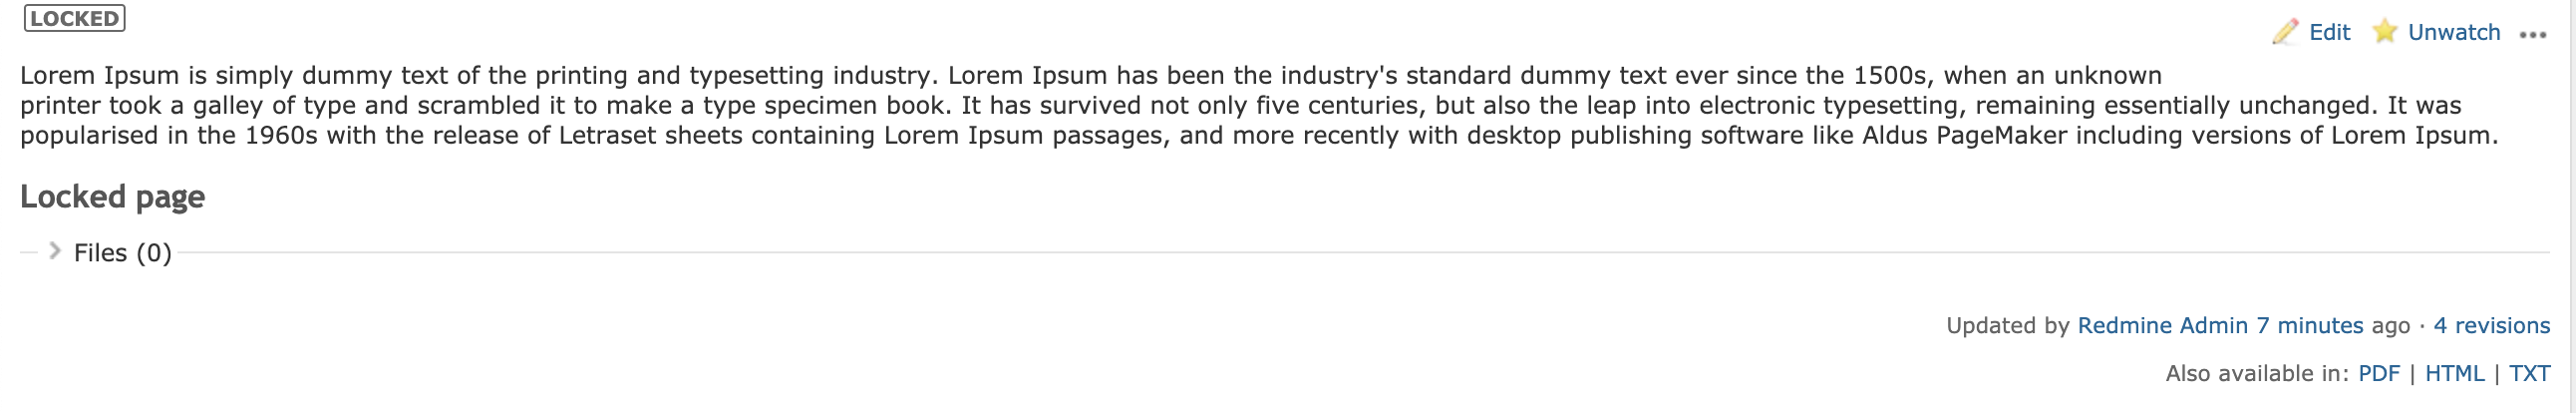This screenshot has height=413, width=2576.
Task: Click the Locked page heading
Action: coord(112,196)
